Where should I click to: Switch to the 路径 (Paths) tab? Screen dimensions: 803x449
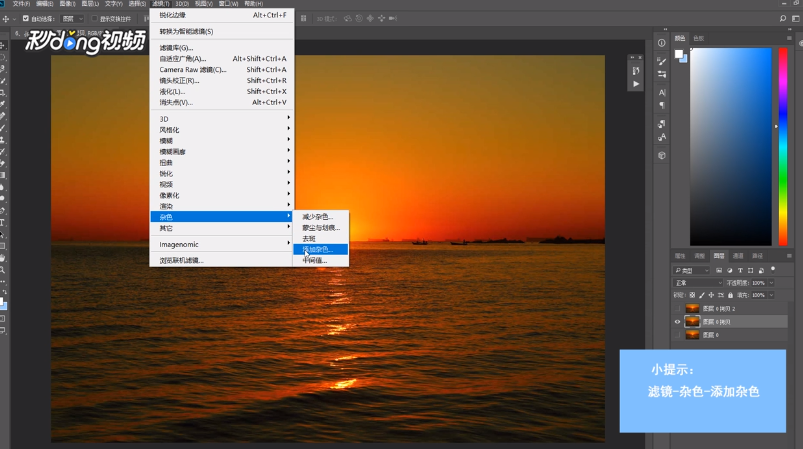(757, 256)
